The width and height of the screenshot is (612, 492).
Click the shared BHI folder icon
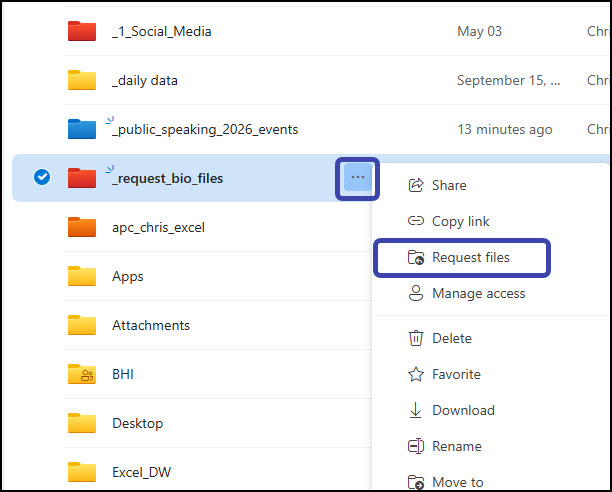82,374
